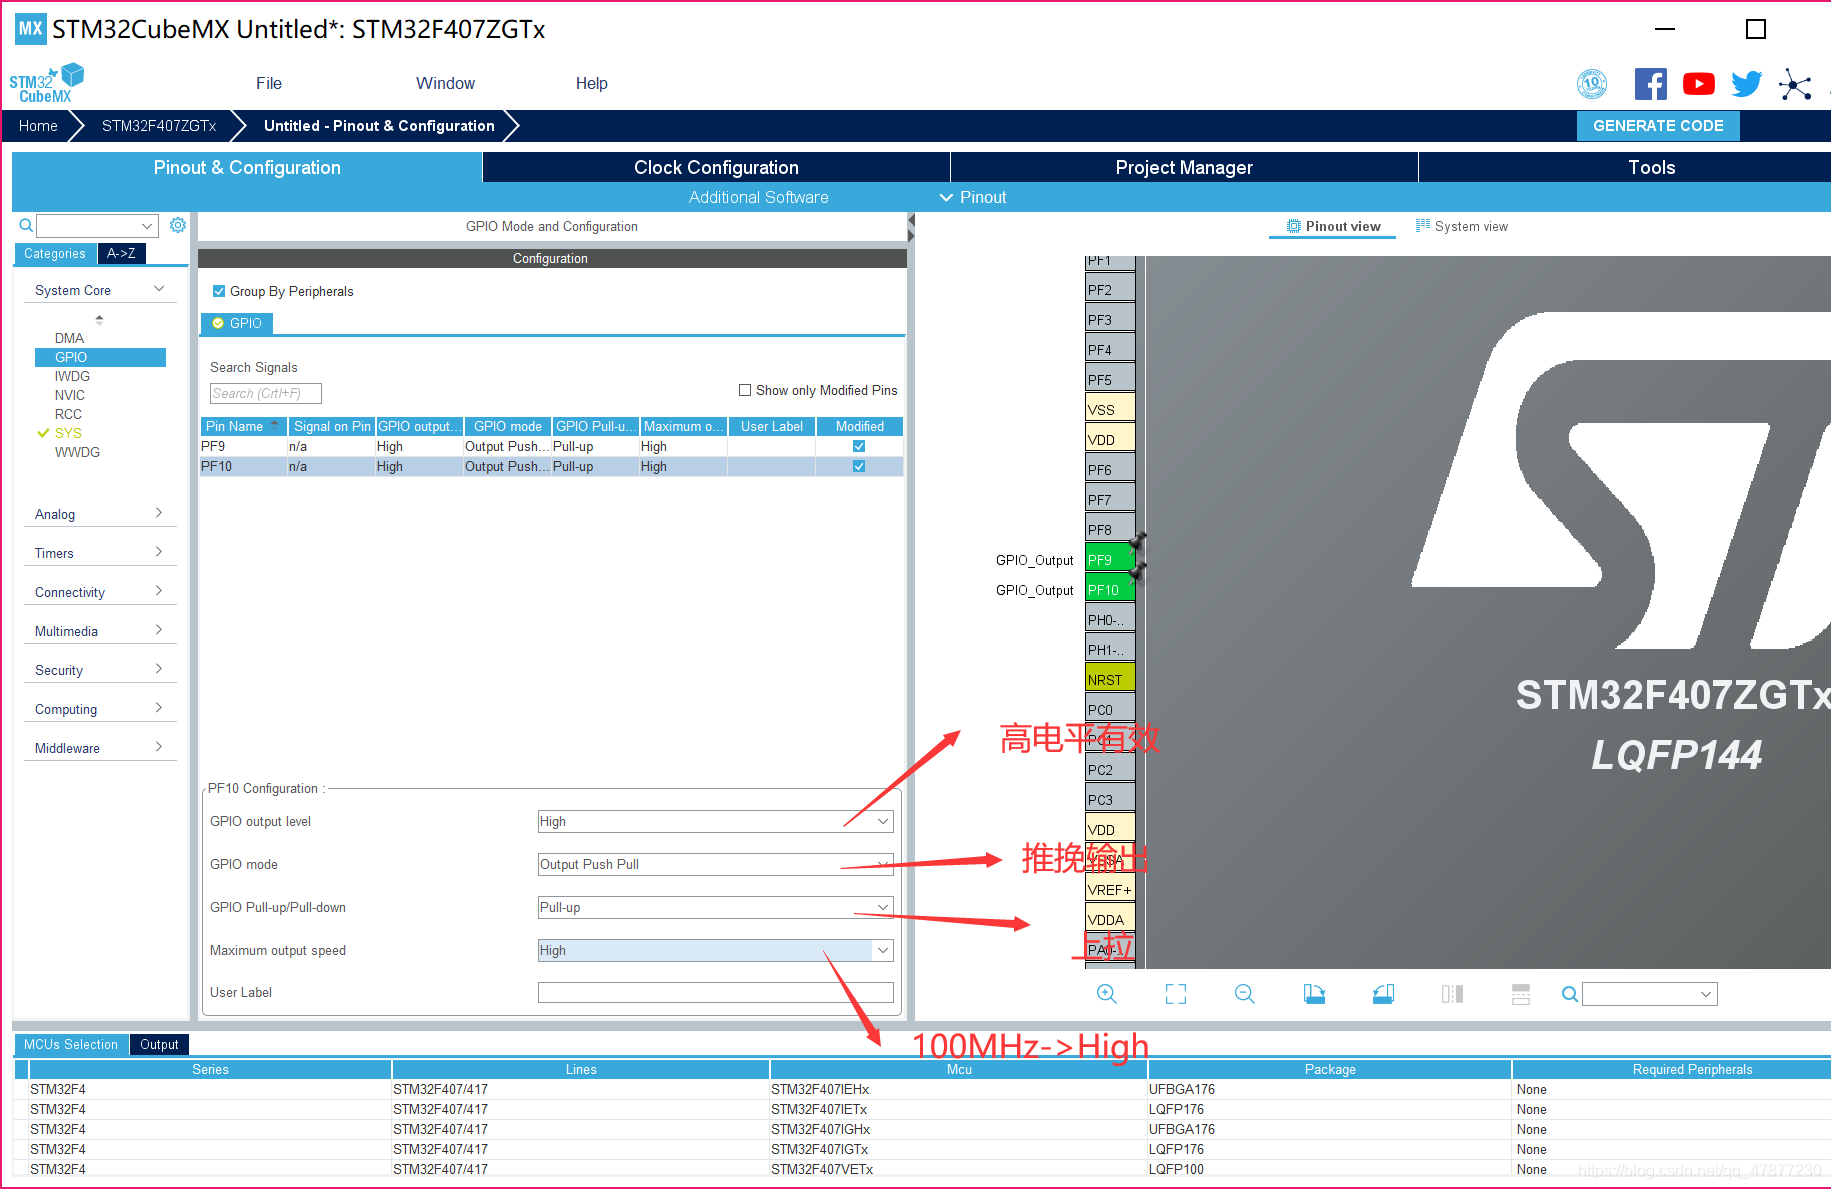Select the A->Z sorting tab
The height and width of the screenshot is (1189, 1831).
tap(122, 253)
